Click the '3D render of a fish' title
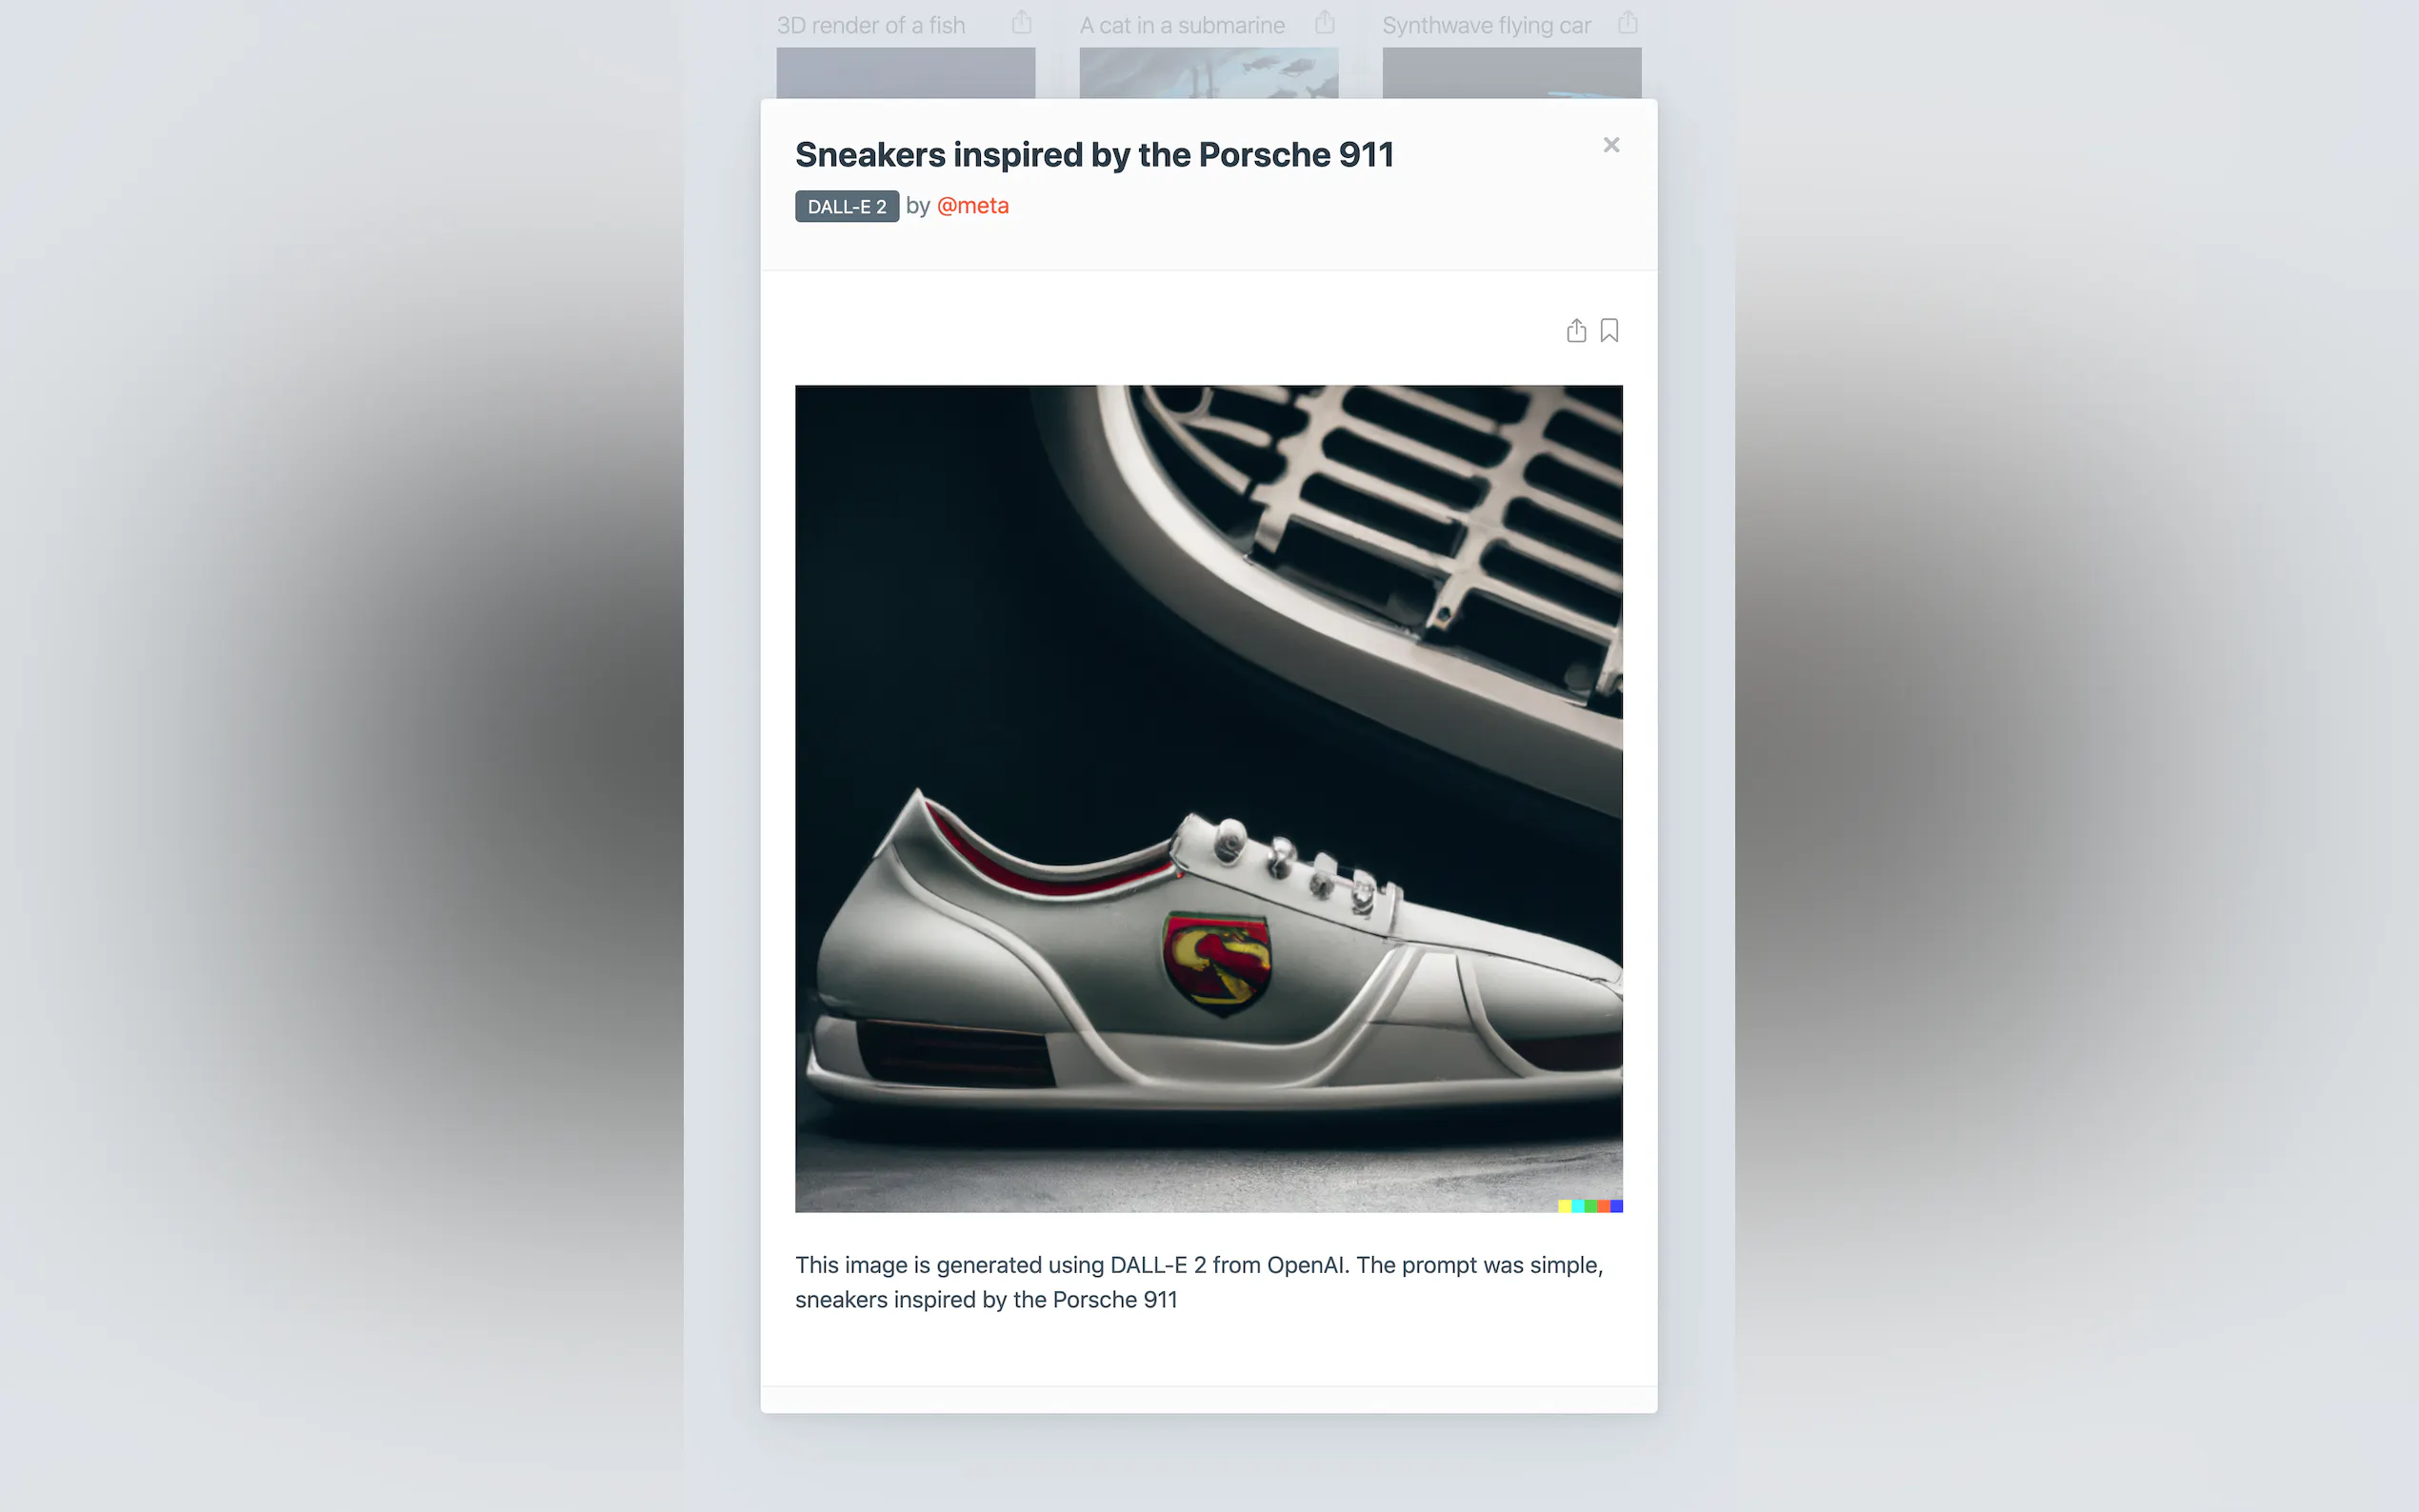Viewport: 2419px width, 1512px height. [x=870, y=25]
